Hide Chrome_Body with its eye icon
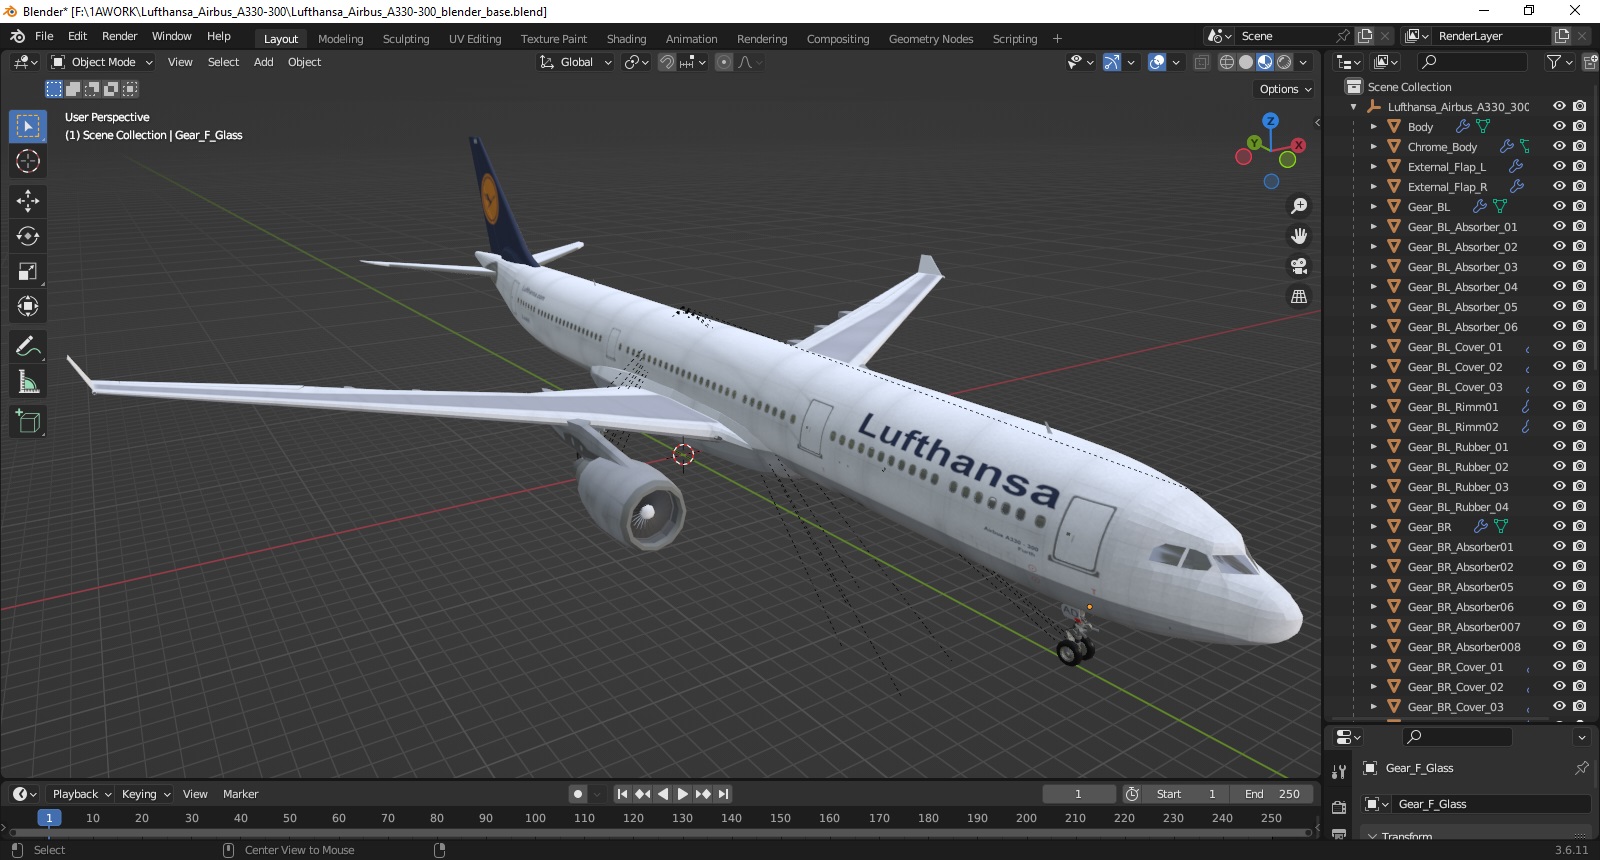The height and width of the screenshot is (860, 1600). coord(1559,146)
